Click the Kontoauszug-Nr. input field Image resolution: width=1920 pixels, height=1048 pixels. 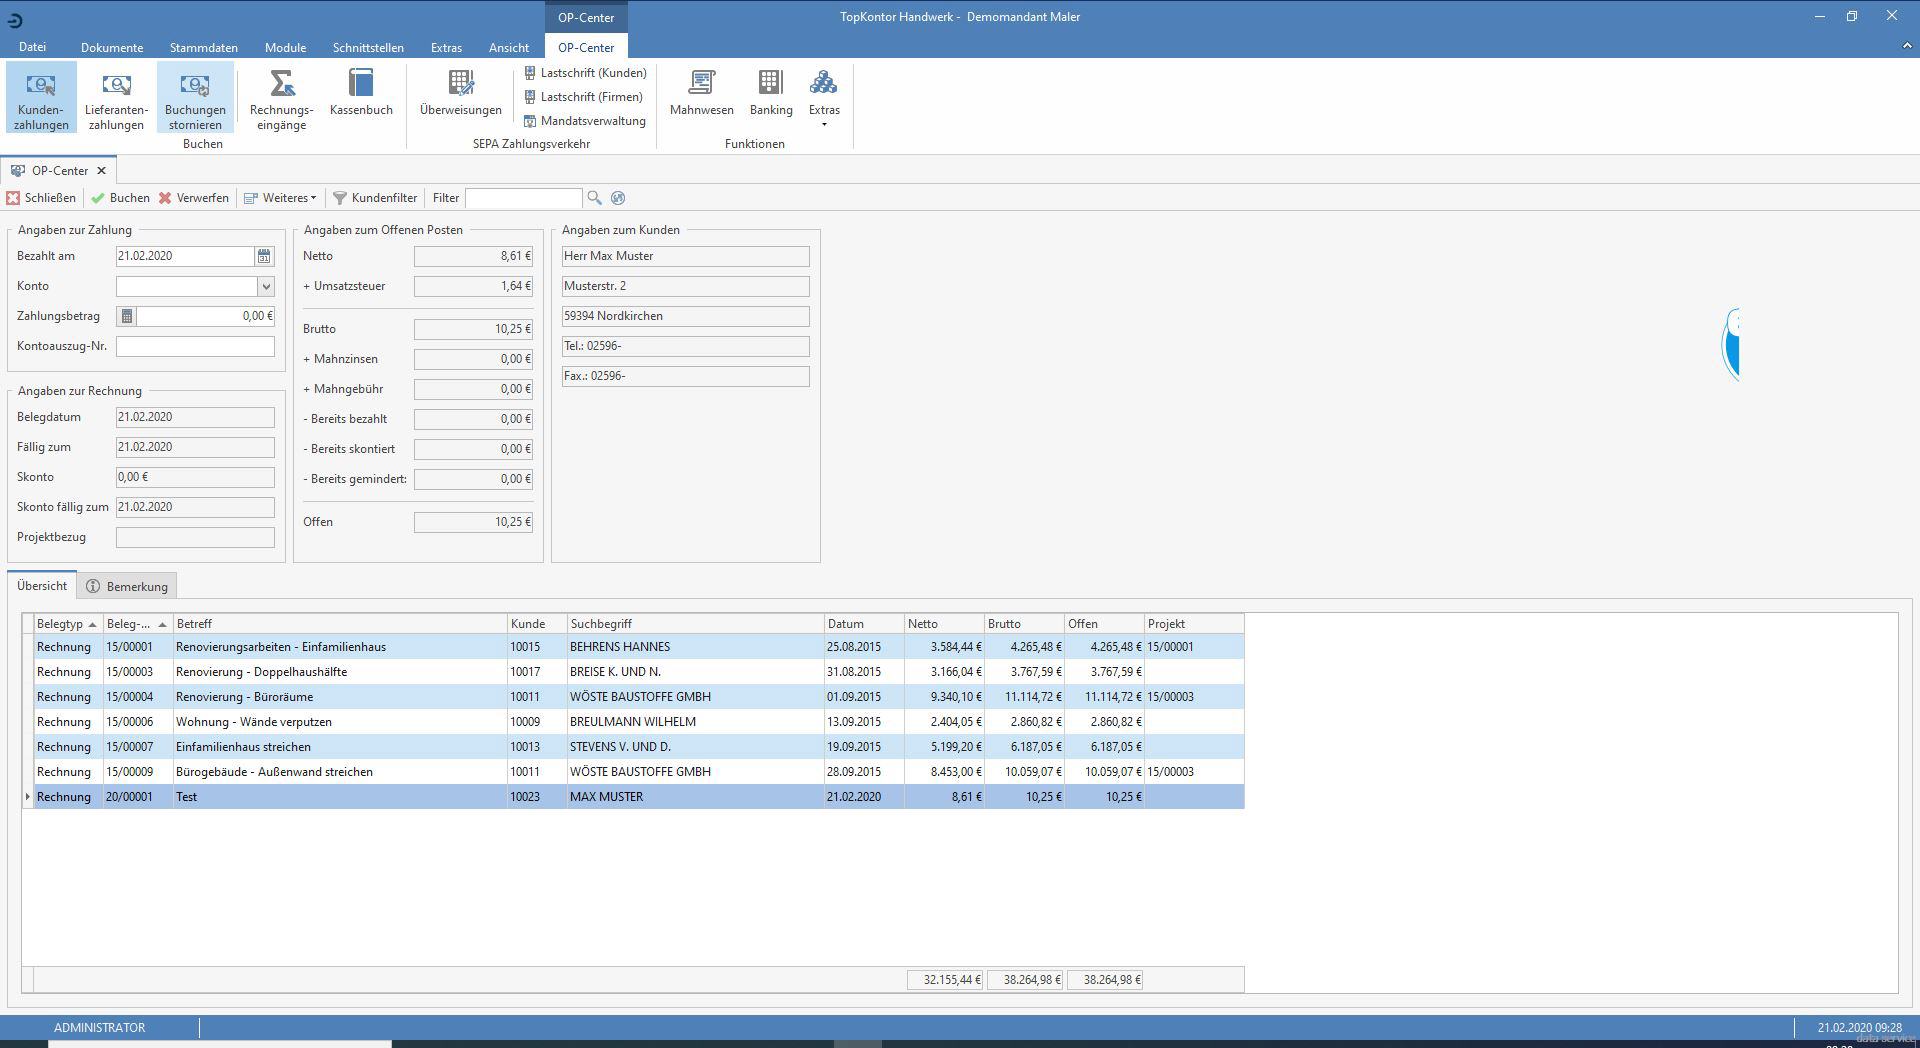pos(195,346)
